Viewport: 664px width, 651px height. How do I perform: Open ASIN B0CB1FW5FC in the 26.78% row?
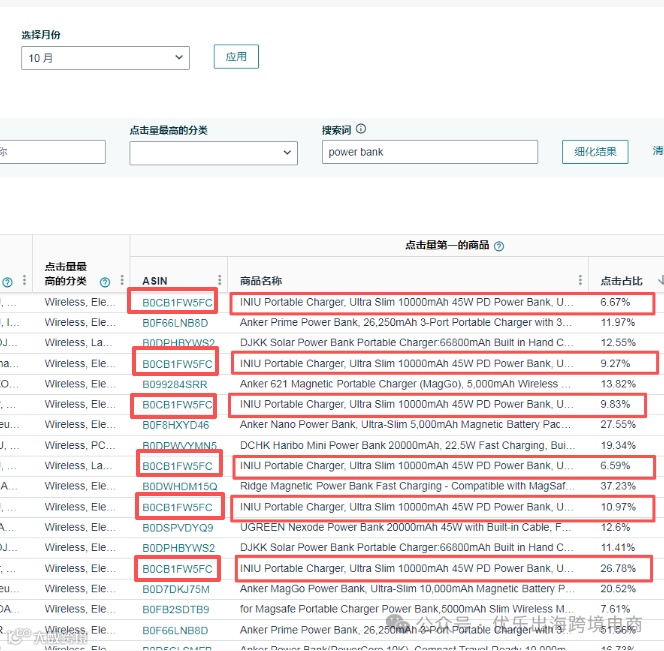[177, 569]
